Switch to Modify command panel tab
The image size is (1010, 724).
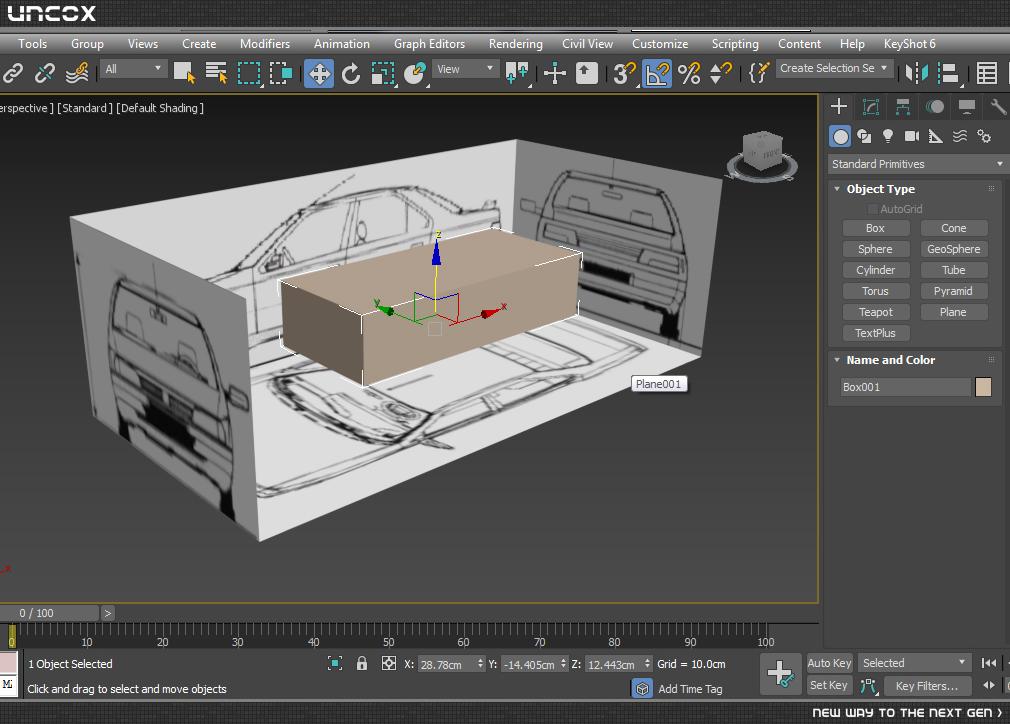pos(870,106)
